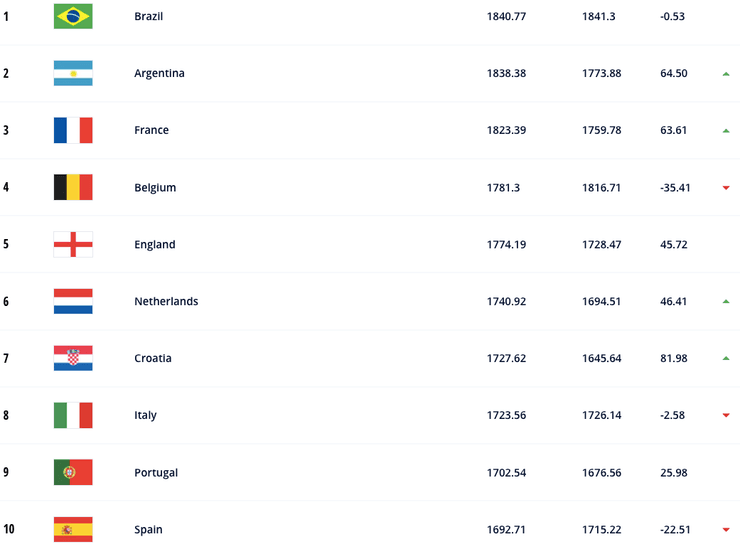
Task: Click England's total points 1774.19
Action: (507, 245)
